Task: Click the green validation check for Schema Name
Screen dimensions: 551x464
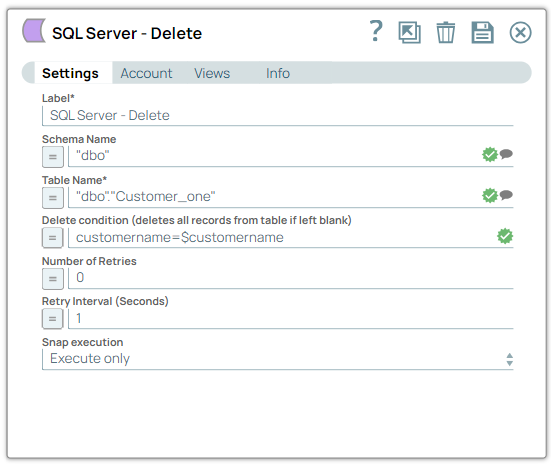Action: [x=490, y=154]
